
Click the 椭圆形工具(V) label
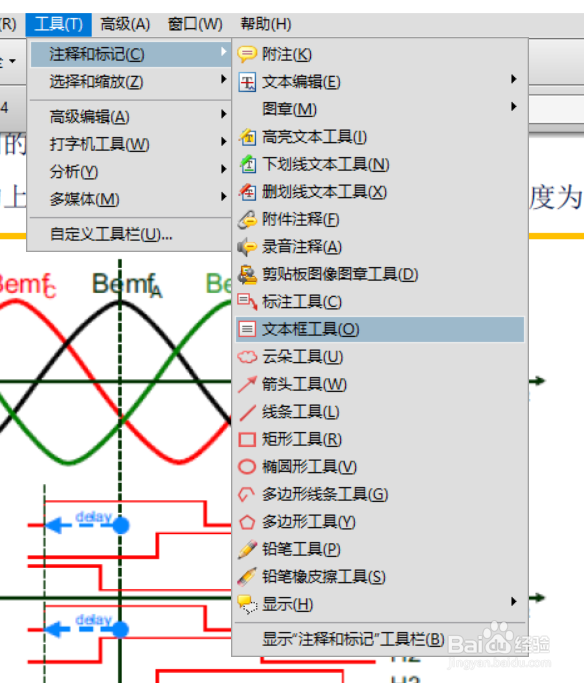[x=309, y=467]
